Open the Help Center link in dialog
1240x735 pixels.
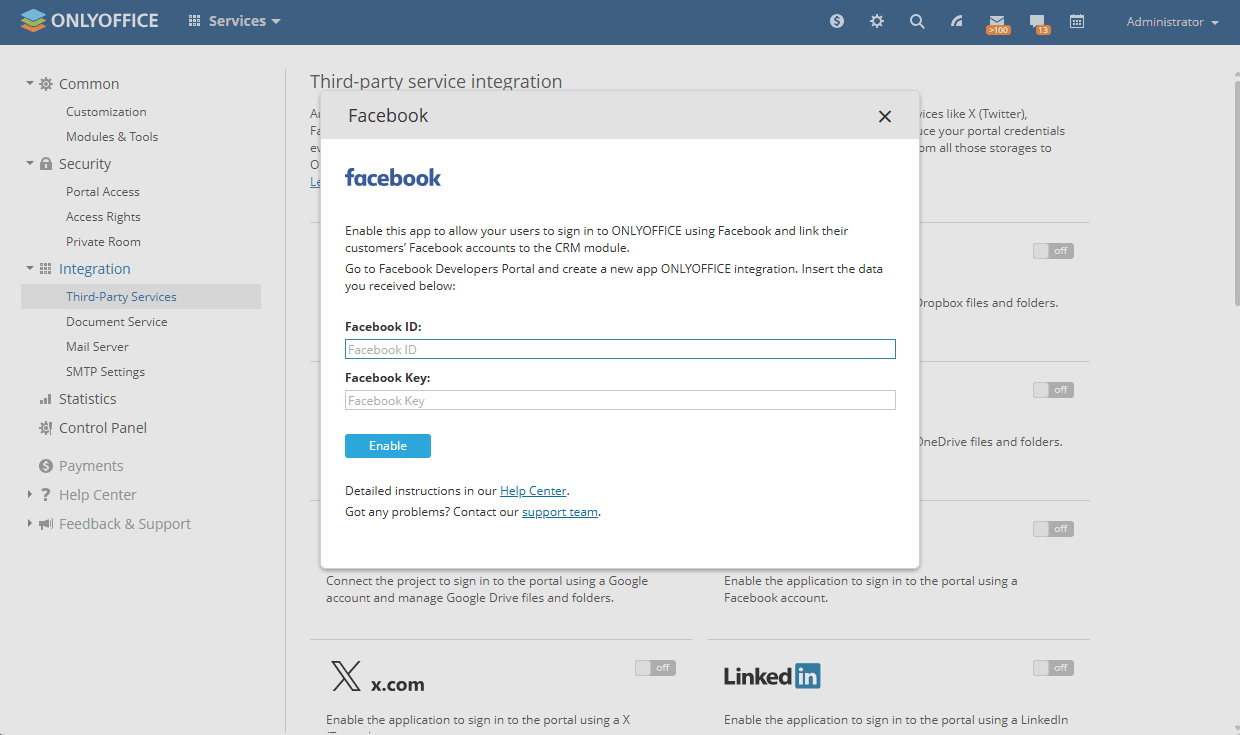pos(533,491)
